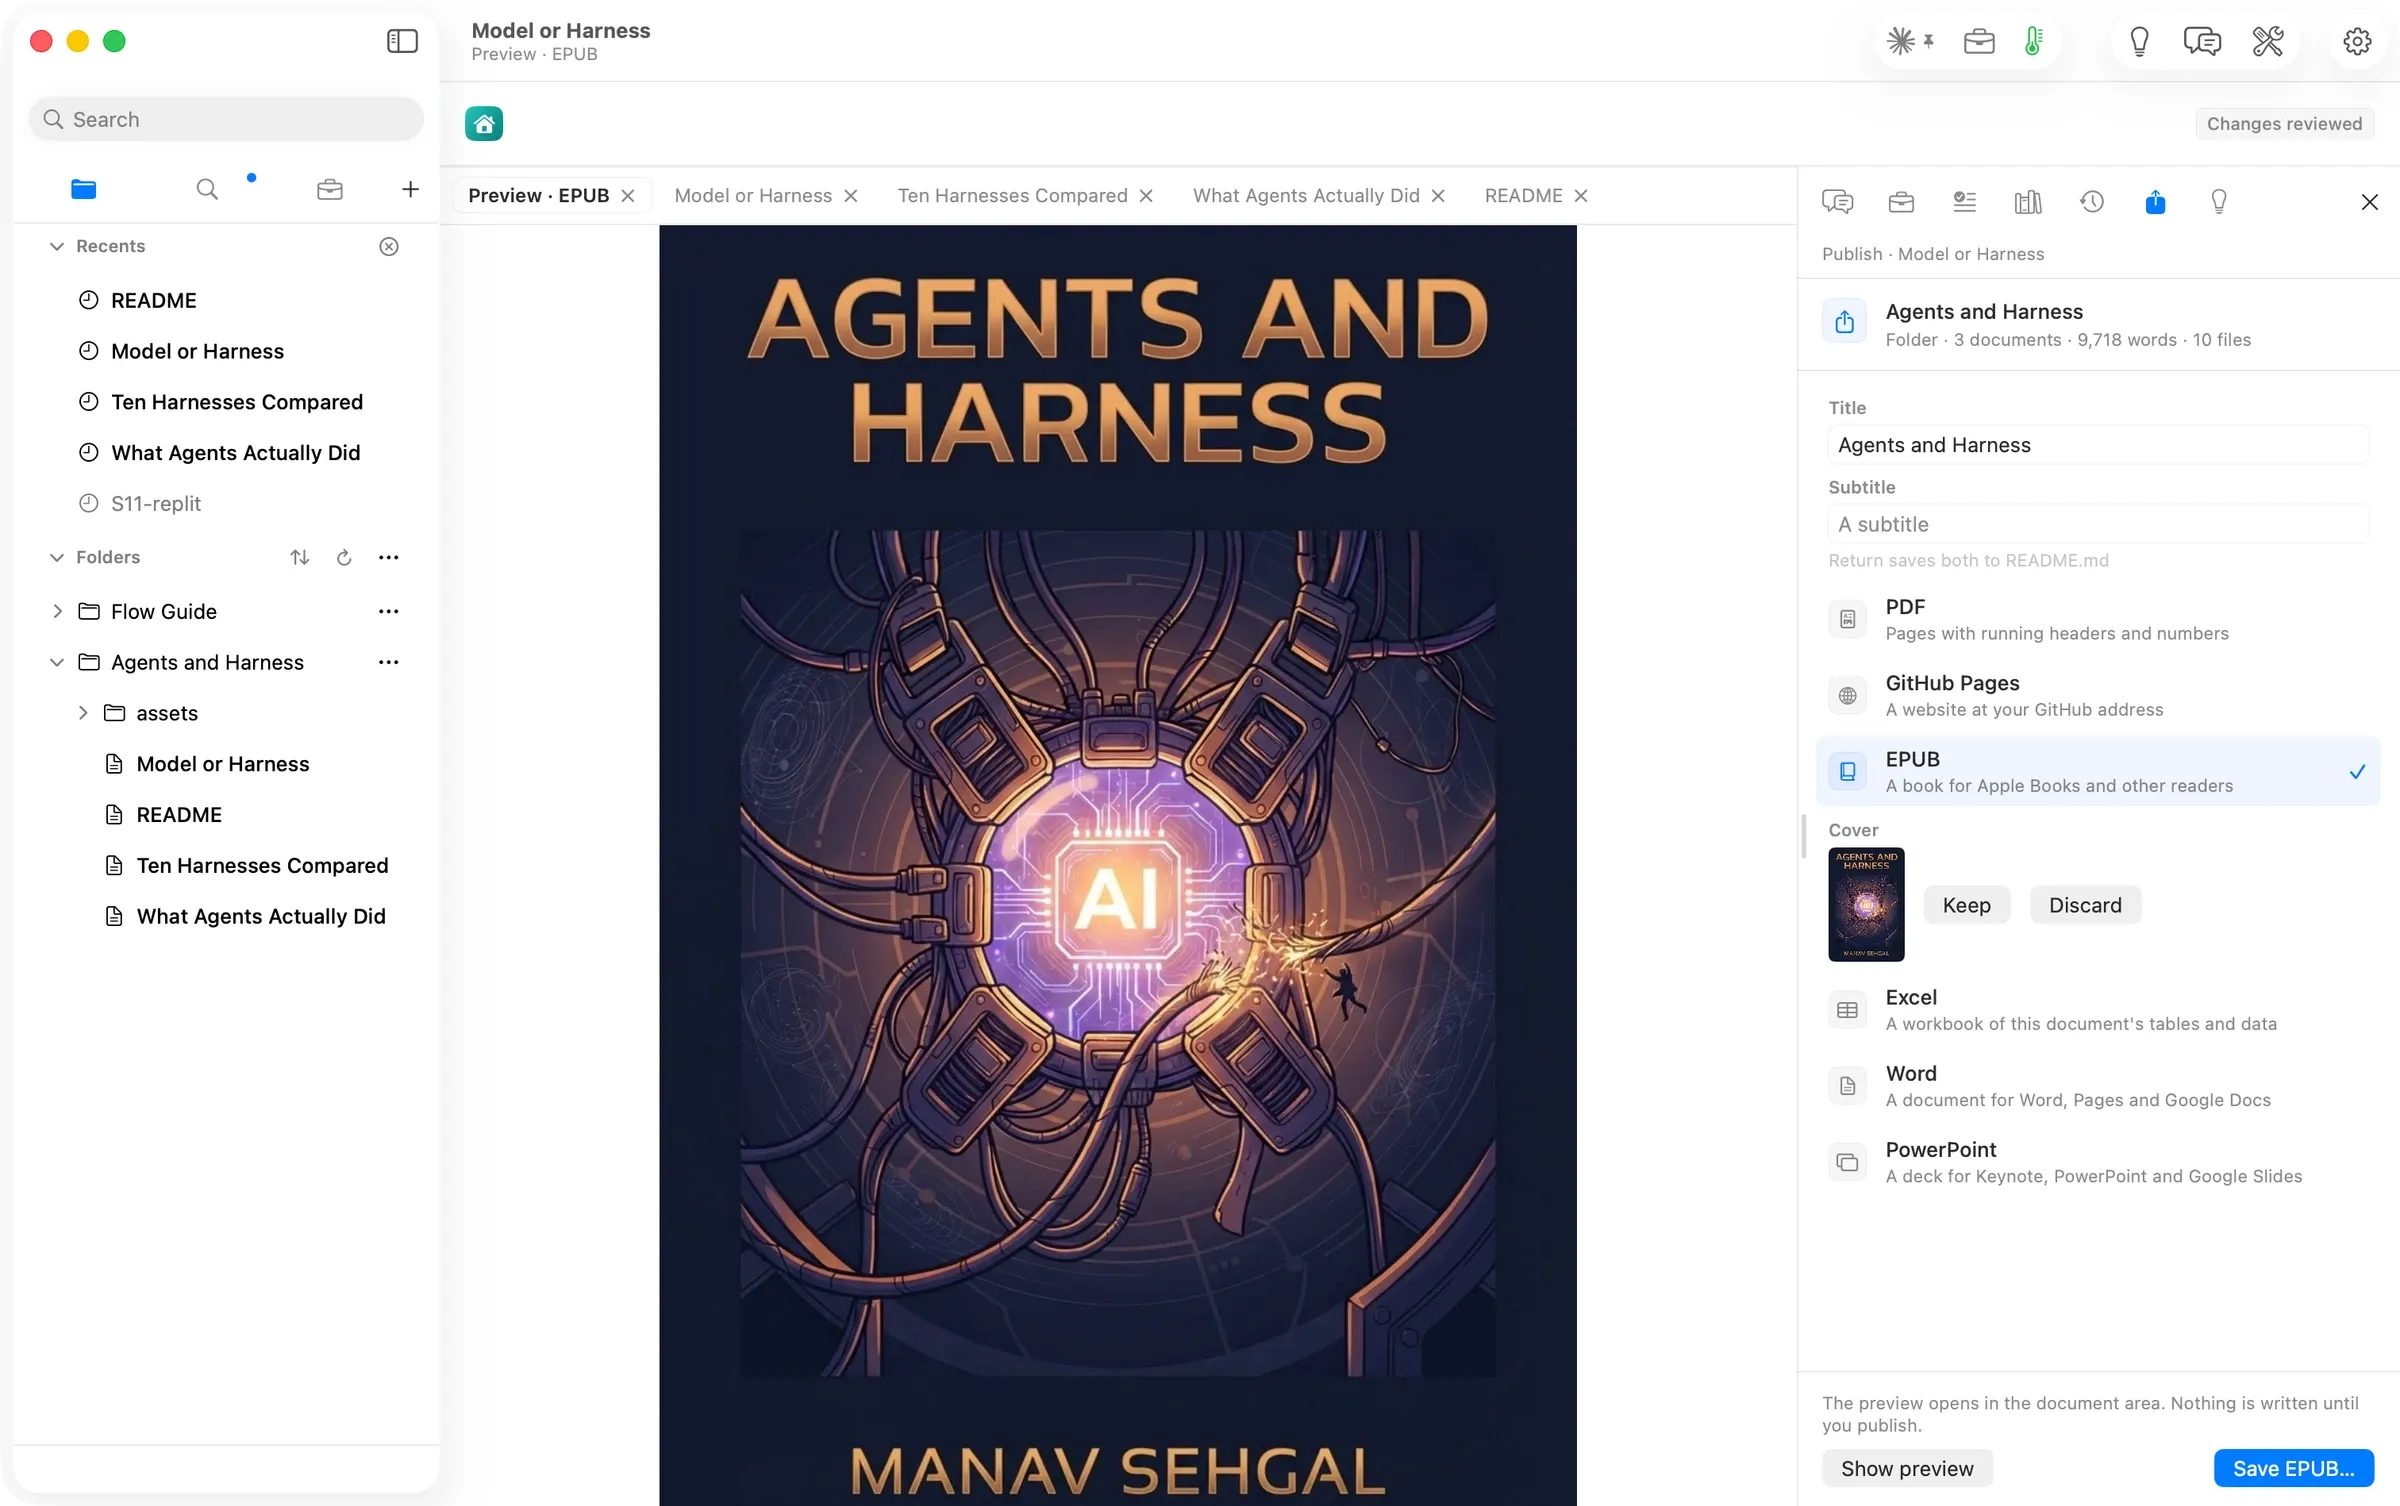2400x1506 pixels.
Task: Click the Show preview button
Action: pyautogui.click(x=1907, y=1469)
